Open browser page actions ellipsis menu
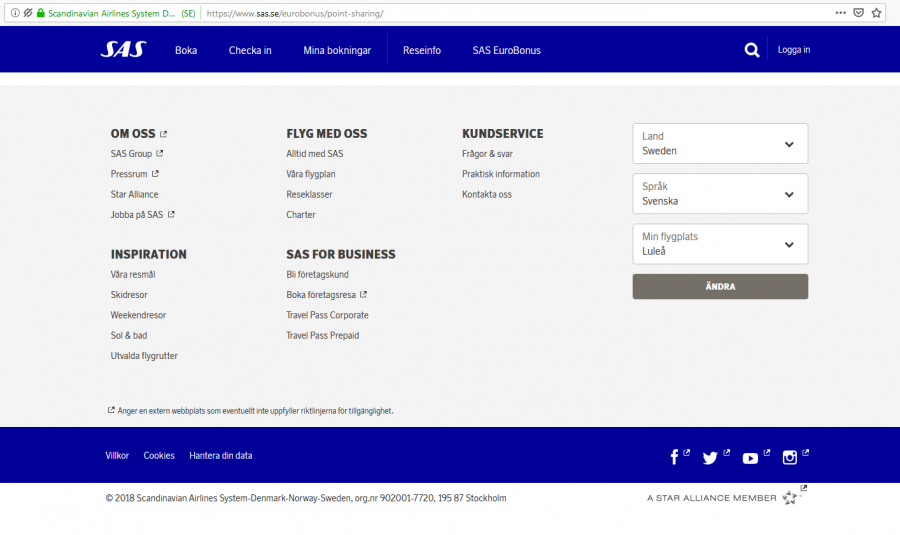The image size is (900, 535). pos(840,13)
